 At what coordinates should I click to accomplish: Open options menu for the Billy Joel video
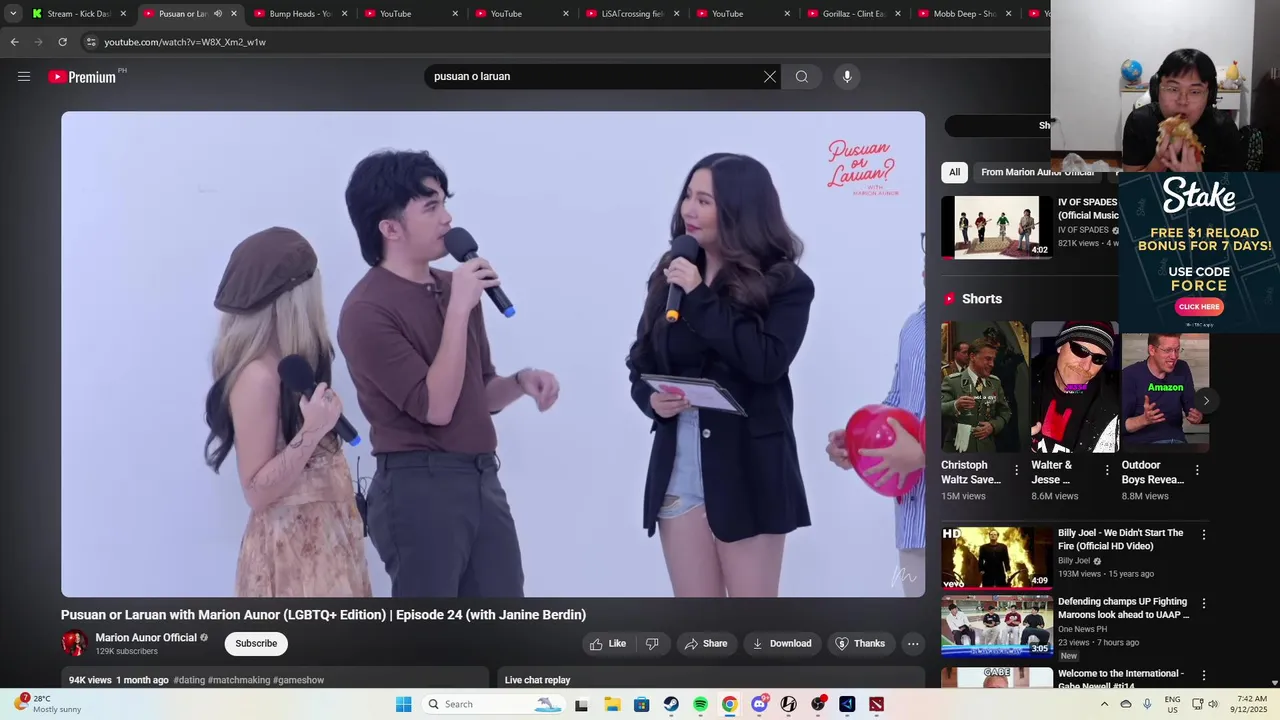pyautogui.click(x=1204, y=535)
